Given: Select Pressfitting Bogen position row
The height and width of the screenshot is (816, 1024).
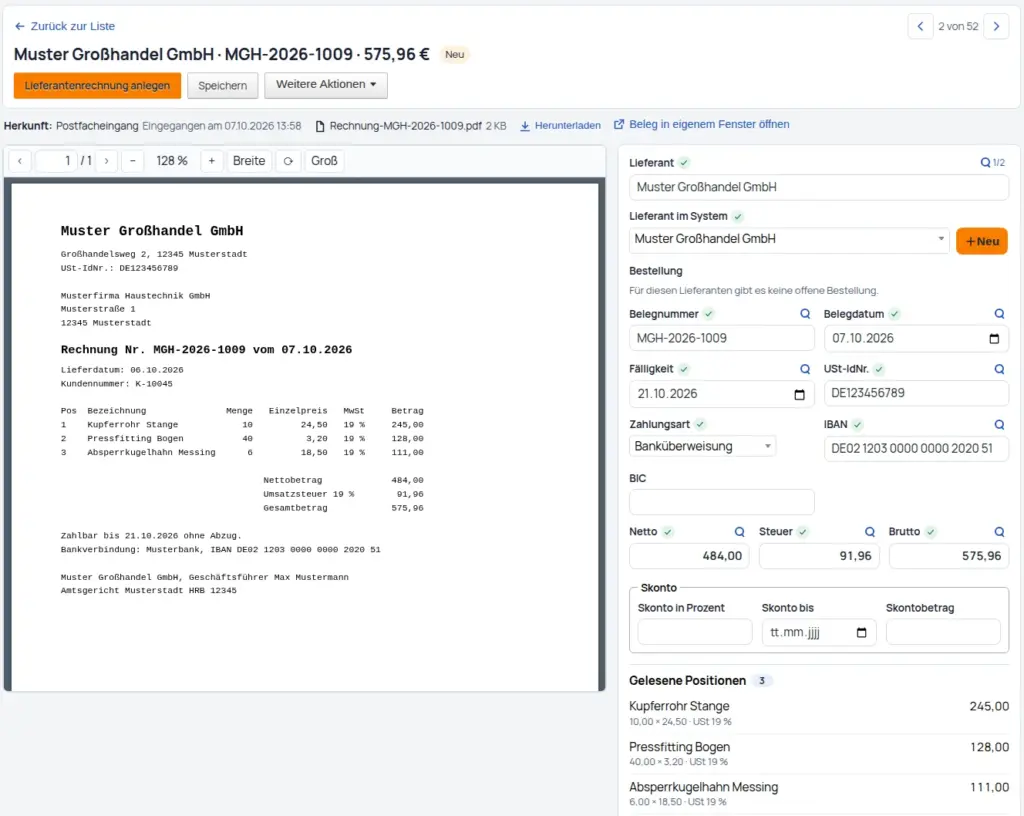Looking at the screenshot, I should (x=819, y=753).
